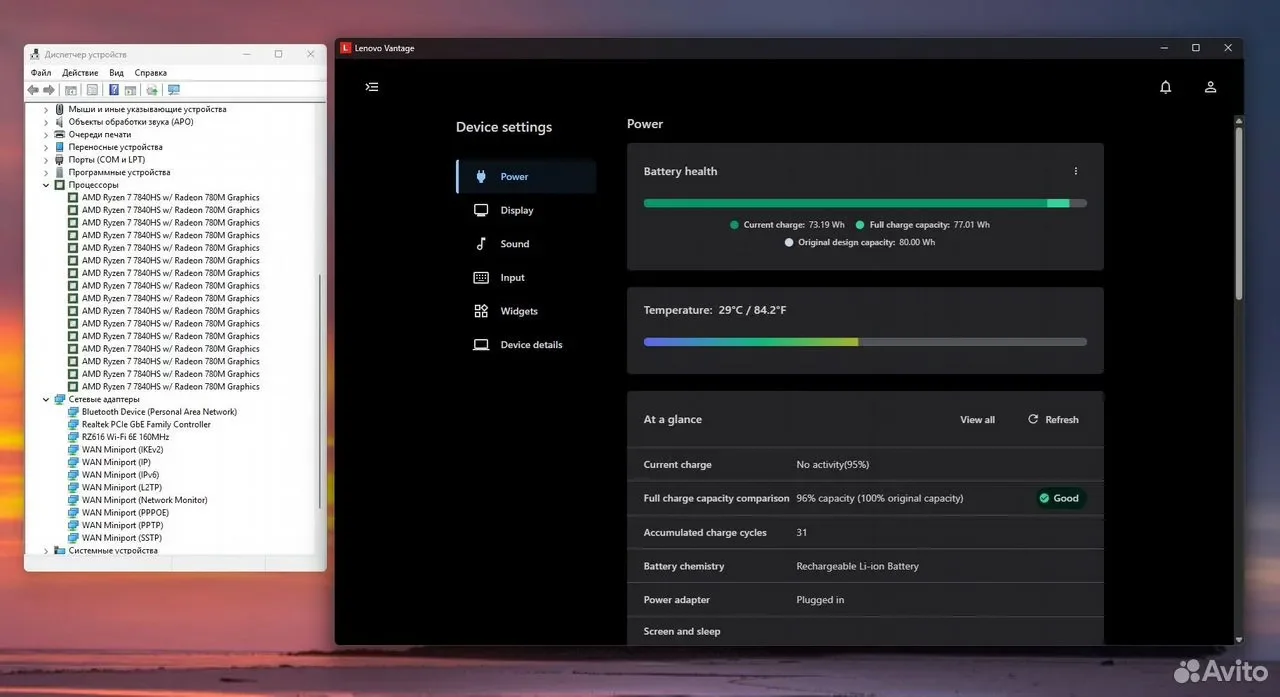Screen dimensions: 1280x697
Task: Expand Объекты обработки звука (APO) node
Action: [x=46, y=122]
